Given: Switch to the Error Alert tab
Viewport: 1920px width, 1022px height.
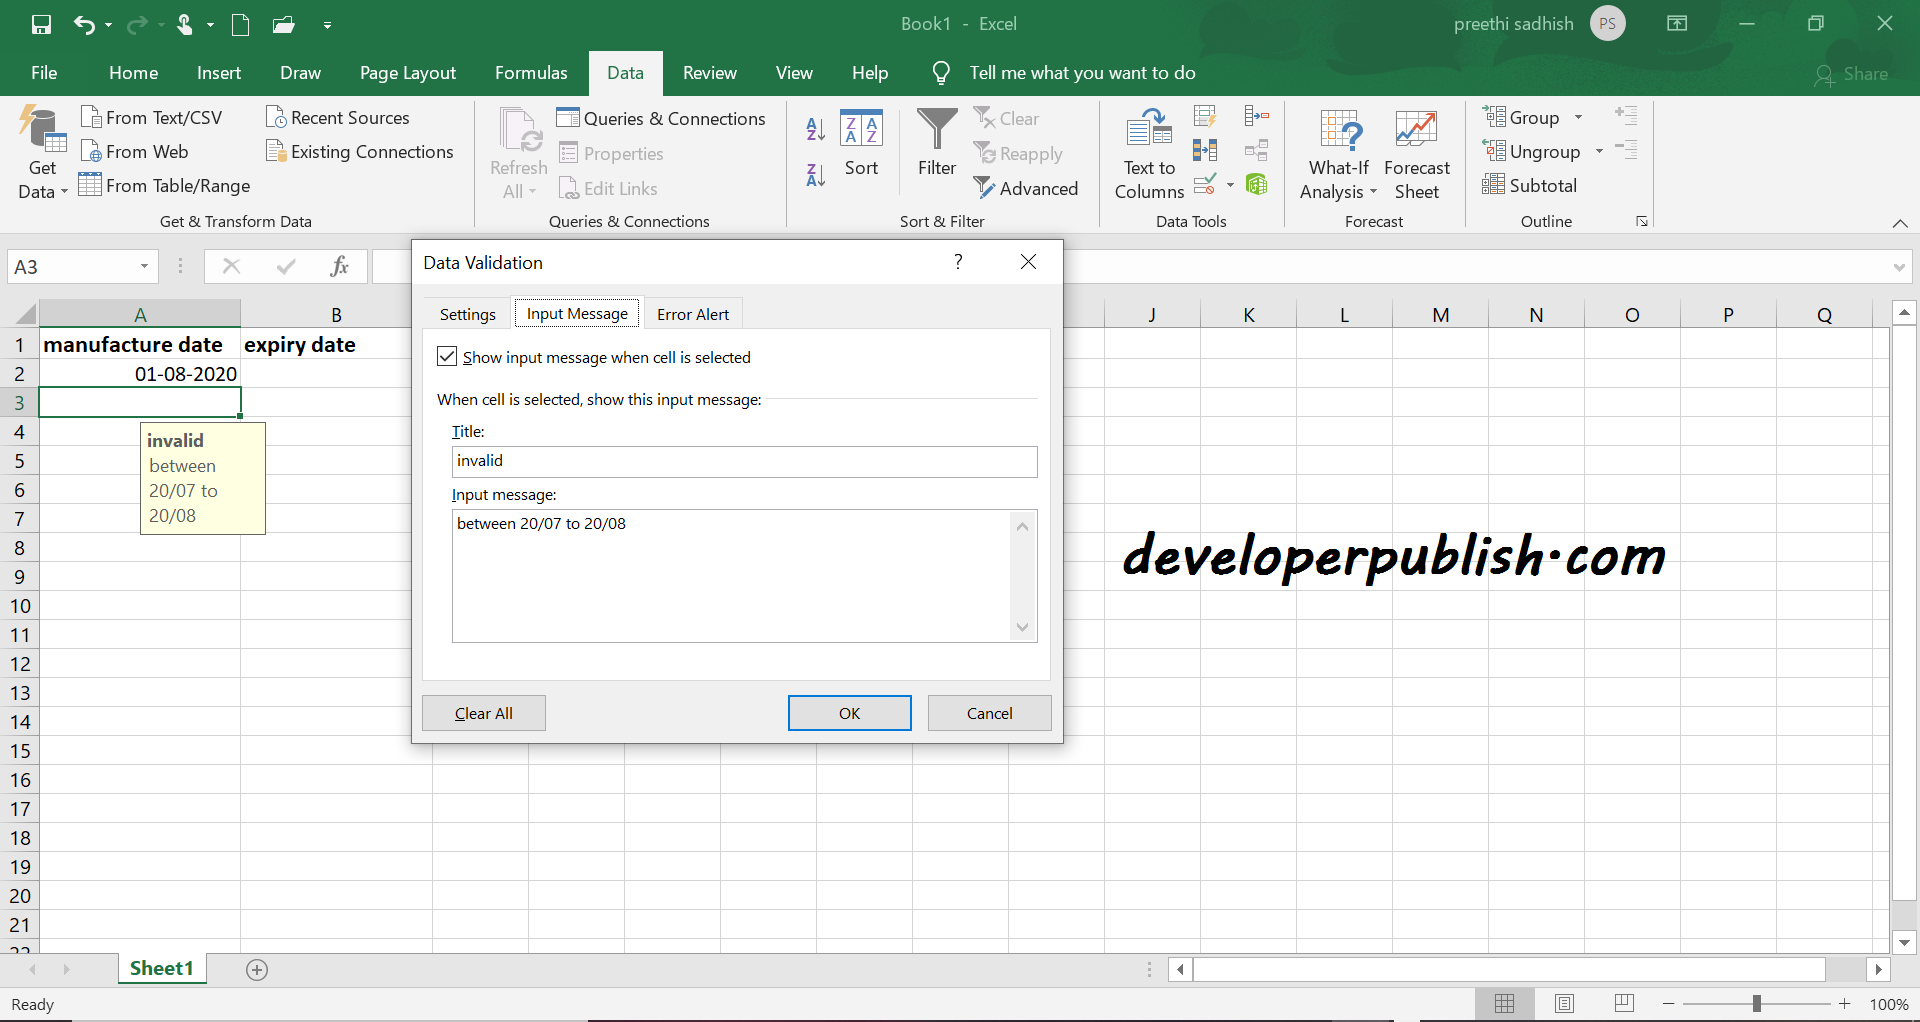Looking at the screenshot, I should click(x=693, y=313).
